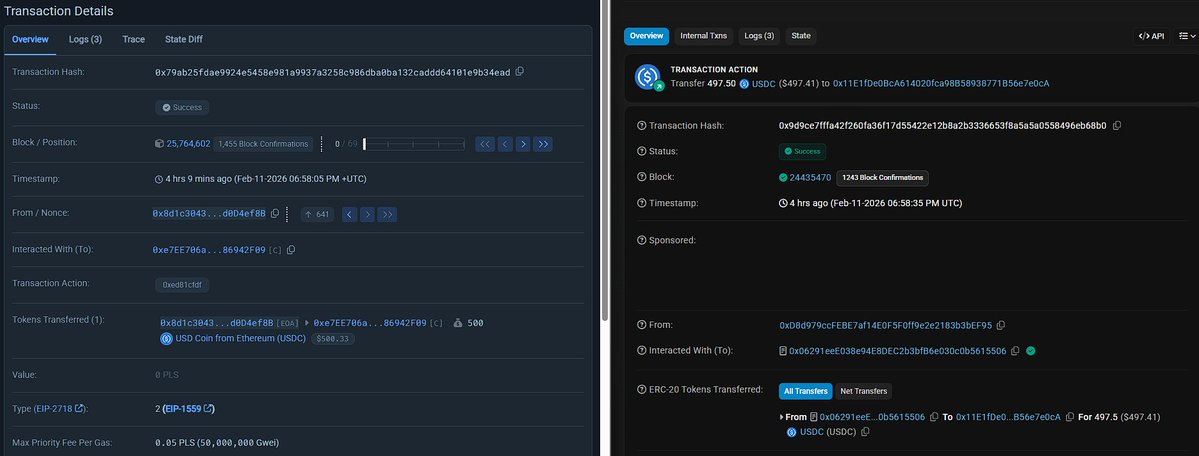Click the nonce 641 badge
1199x456 pixels.
point(317,214)
